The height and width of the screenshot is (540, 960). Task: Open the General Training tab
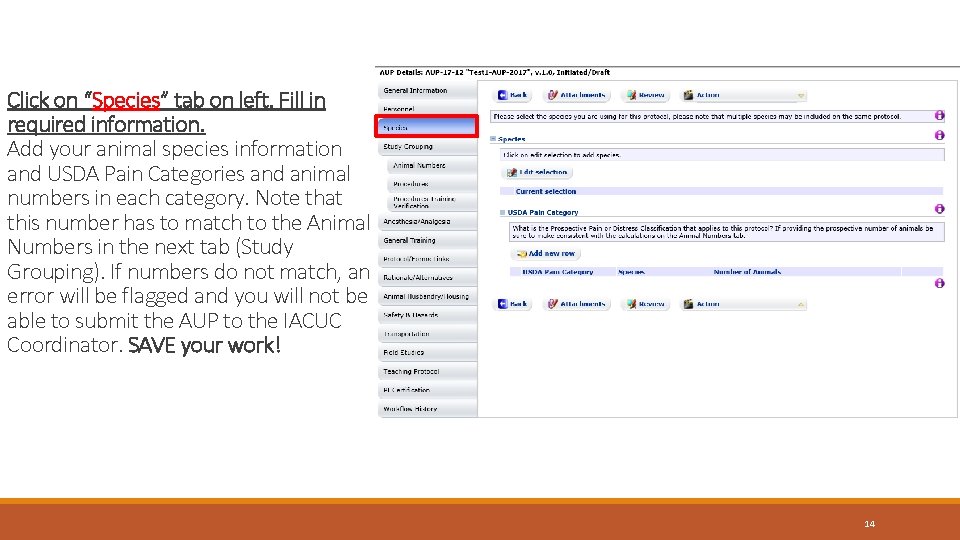(x=427, y=241)
